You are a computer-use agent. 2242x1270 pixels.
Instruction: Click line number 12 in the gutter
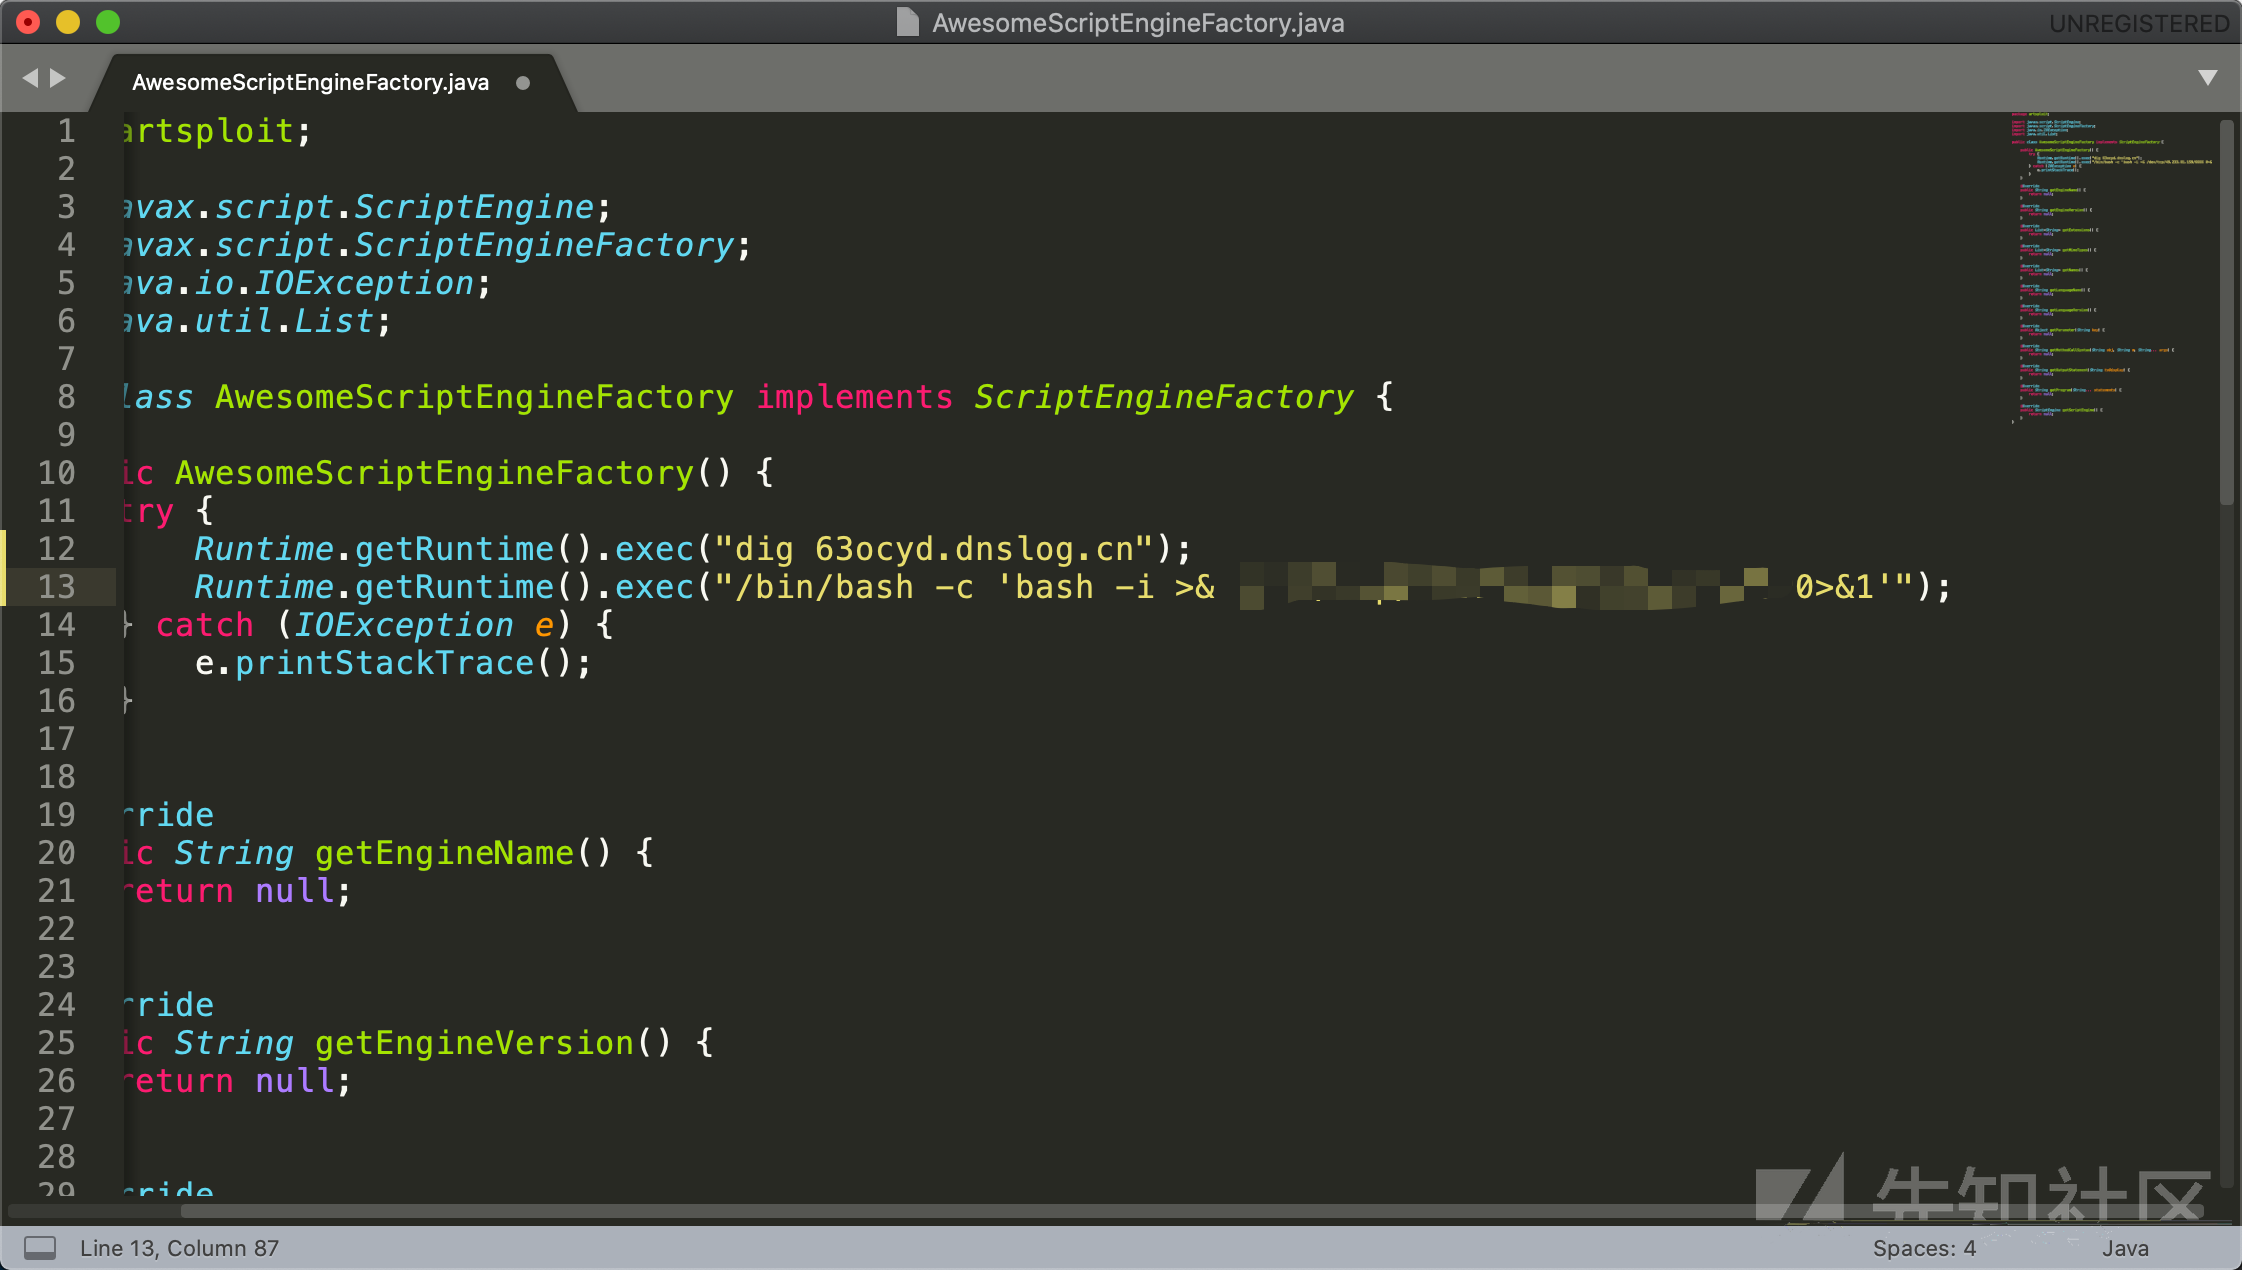pos(57,549)
